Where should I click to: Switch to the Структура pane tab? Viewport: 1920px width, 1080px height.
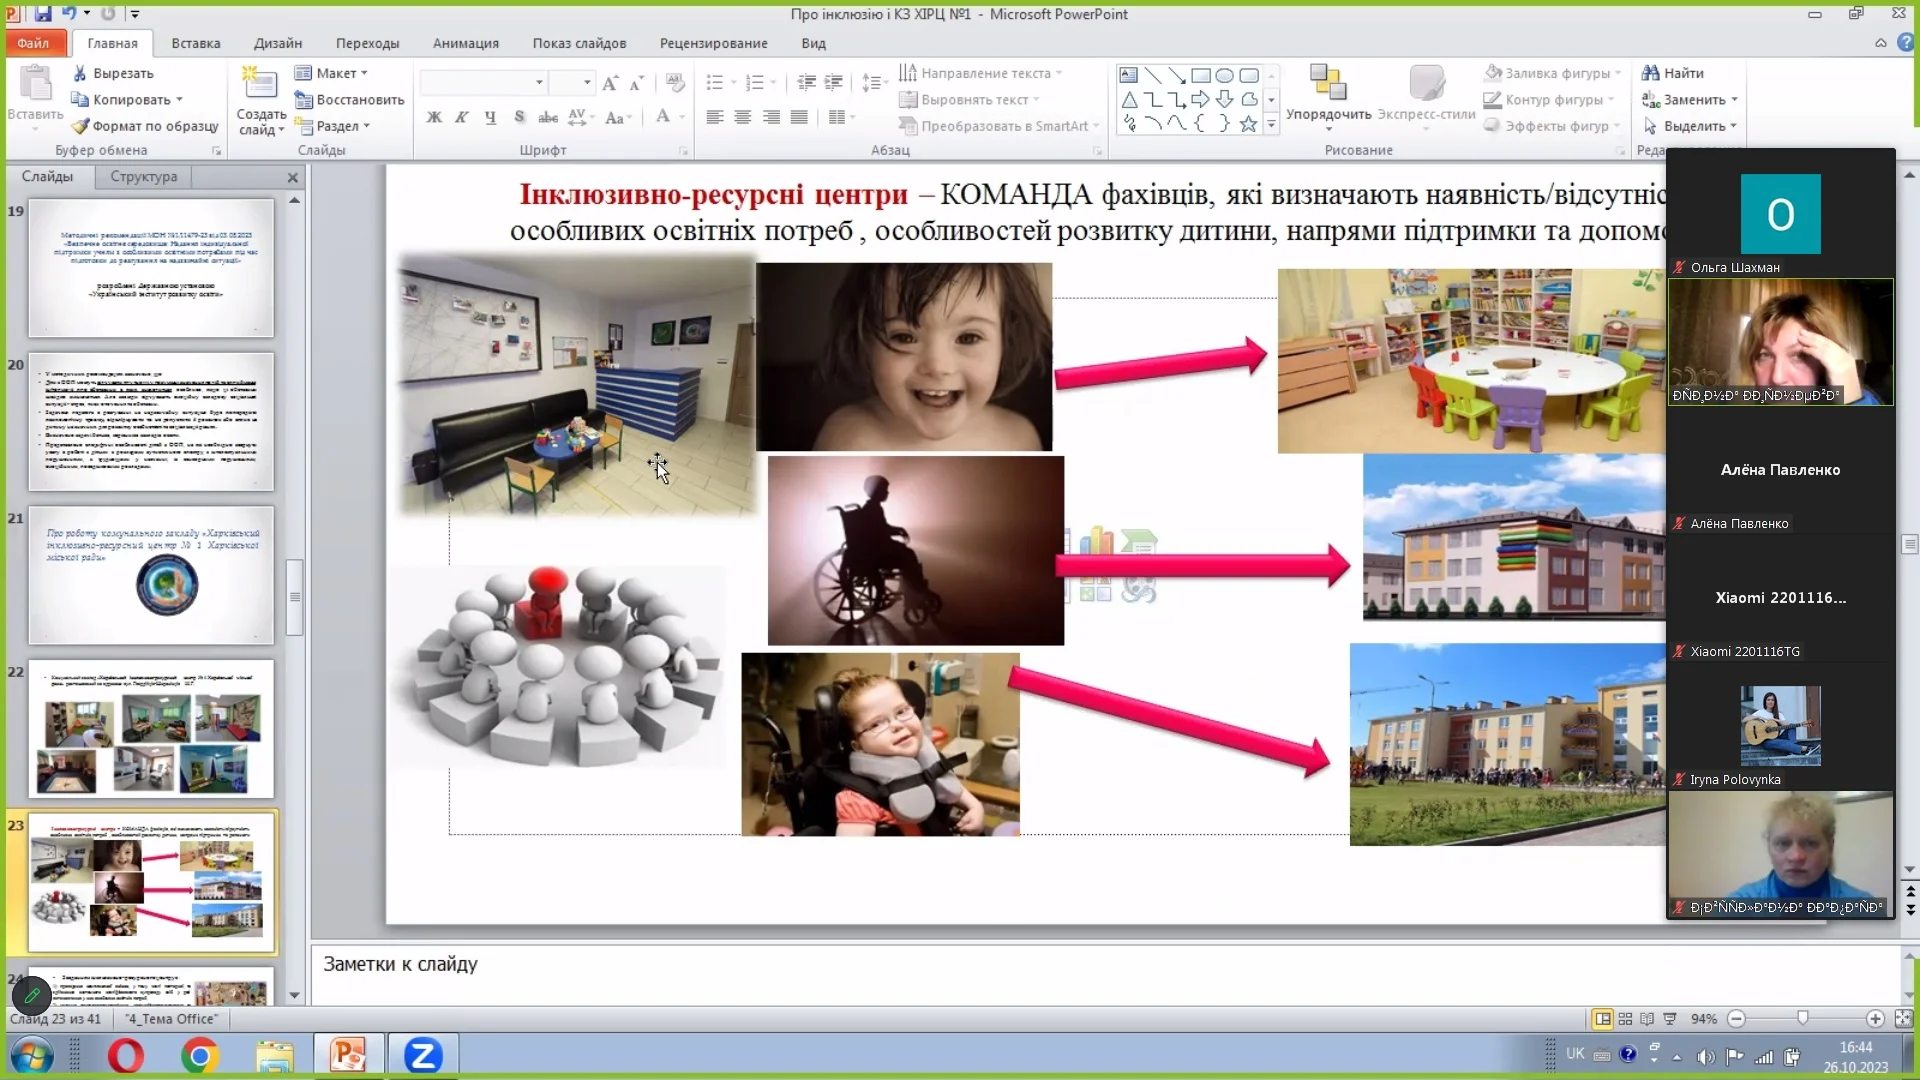pos(143,176)
